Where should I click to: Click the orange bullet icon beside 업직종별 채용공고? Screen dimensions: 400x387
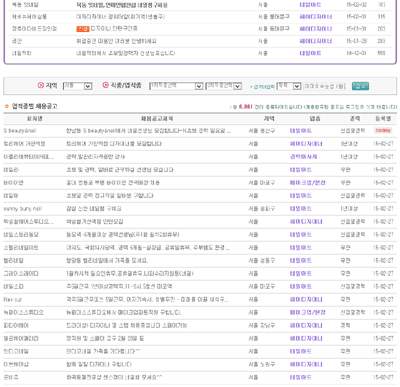coord(7,106)
